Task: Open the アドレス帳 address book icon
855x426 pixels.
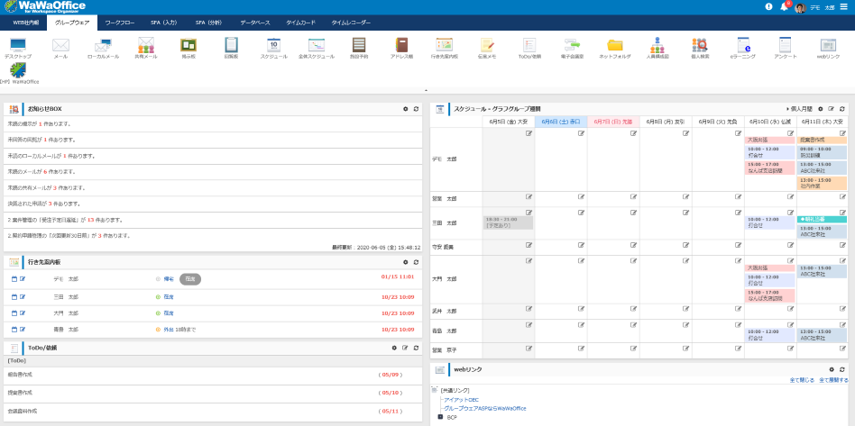Action: (x=401, y=47)
